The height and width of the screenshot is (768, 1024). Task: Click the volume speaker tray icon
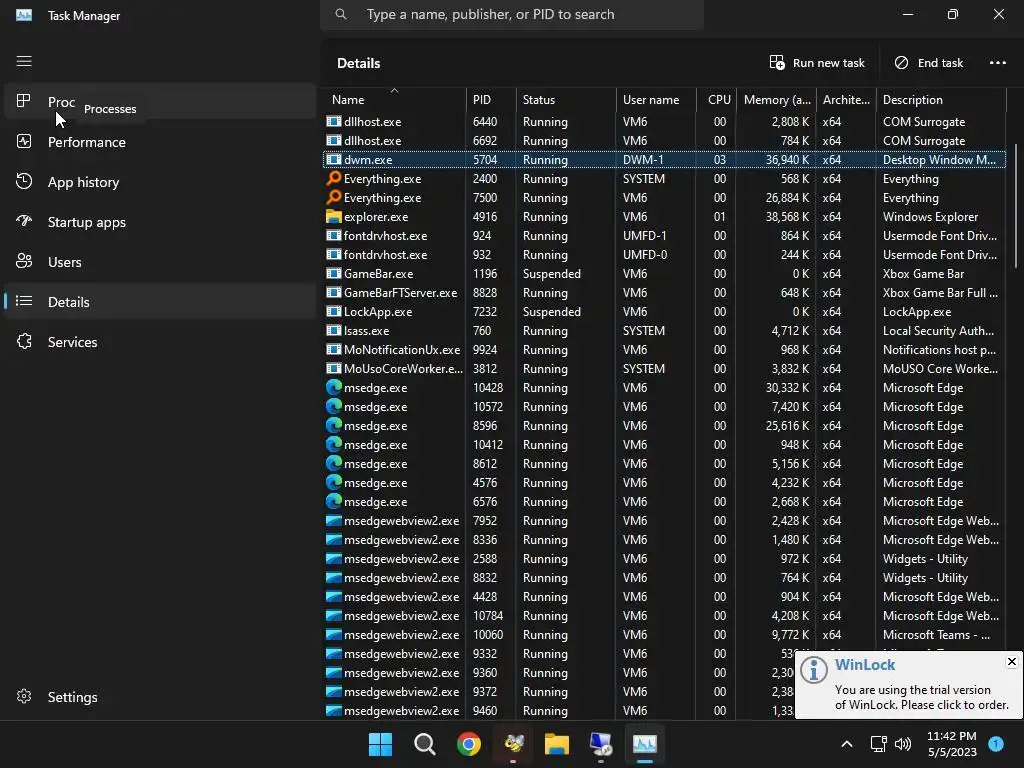click(903, 744)
